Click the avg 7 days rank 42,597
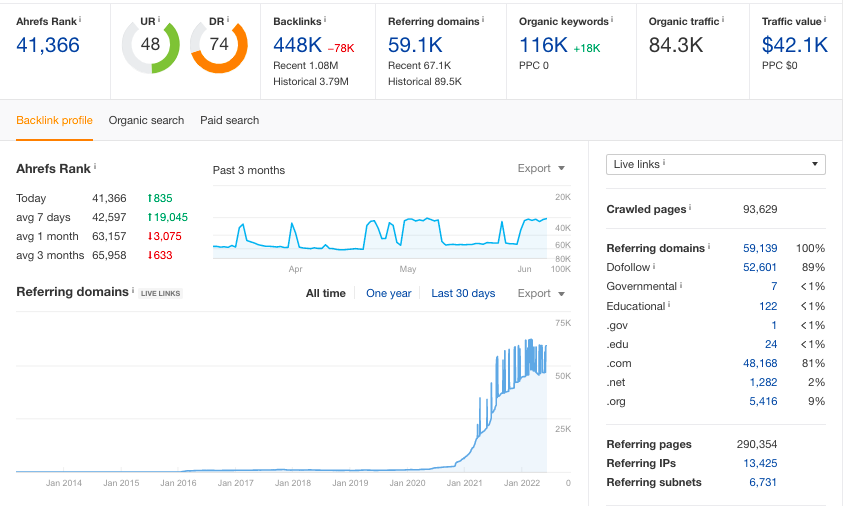The image size is (848, 506). tap(109, 217)
